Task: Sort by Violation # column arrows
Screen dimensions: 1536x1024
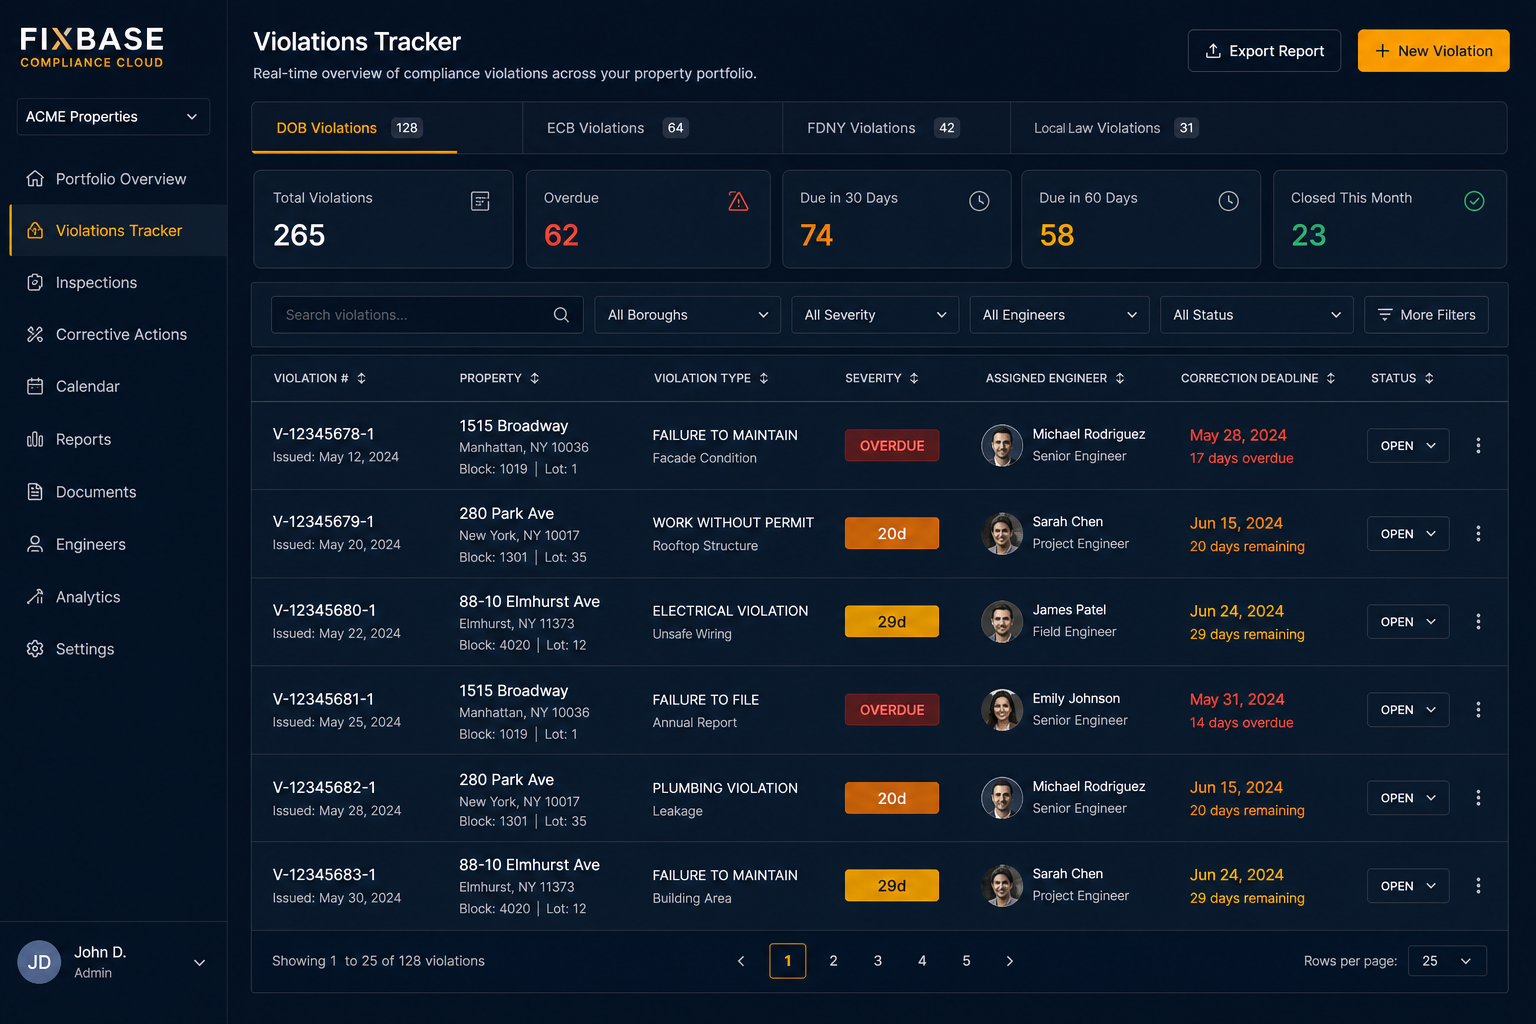Action: coord(362,378)
